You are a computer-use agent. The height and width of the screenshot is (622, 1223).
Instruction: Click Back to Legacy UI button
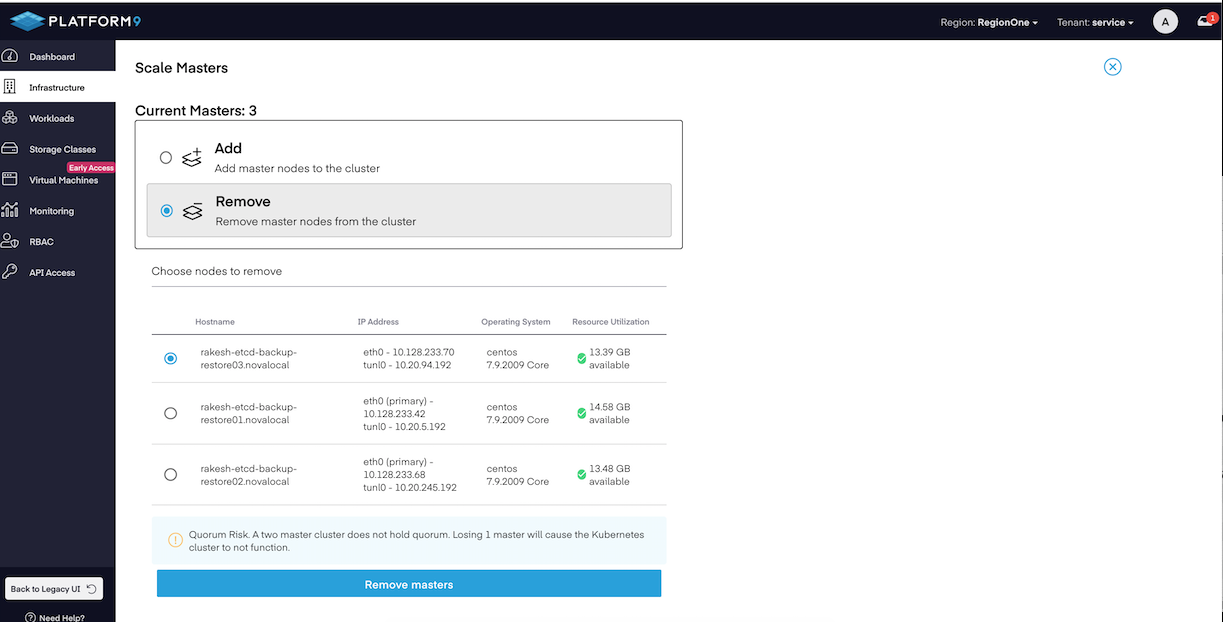pyautogui.click(x=54, y=589)
